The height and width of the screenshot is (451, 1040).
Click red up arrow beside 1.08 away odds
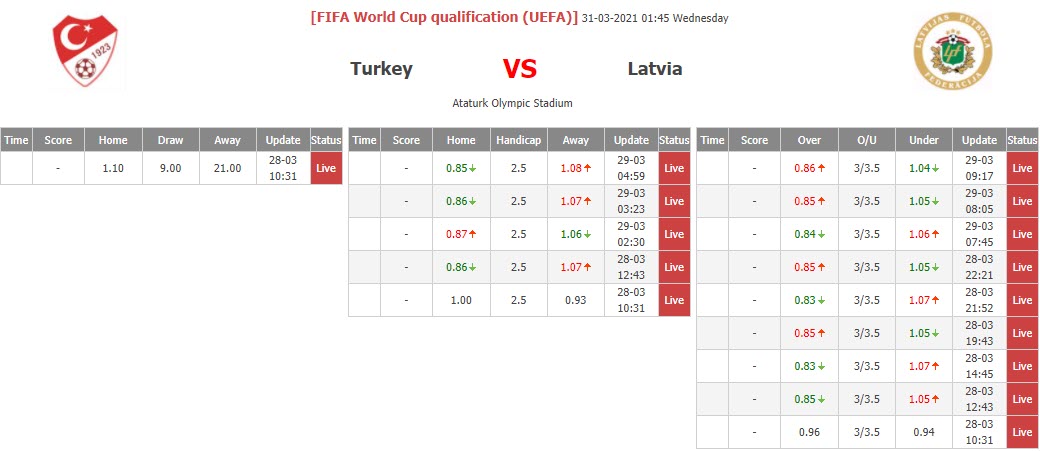coord(588,168)
